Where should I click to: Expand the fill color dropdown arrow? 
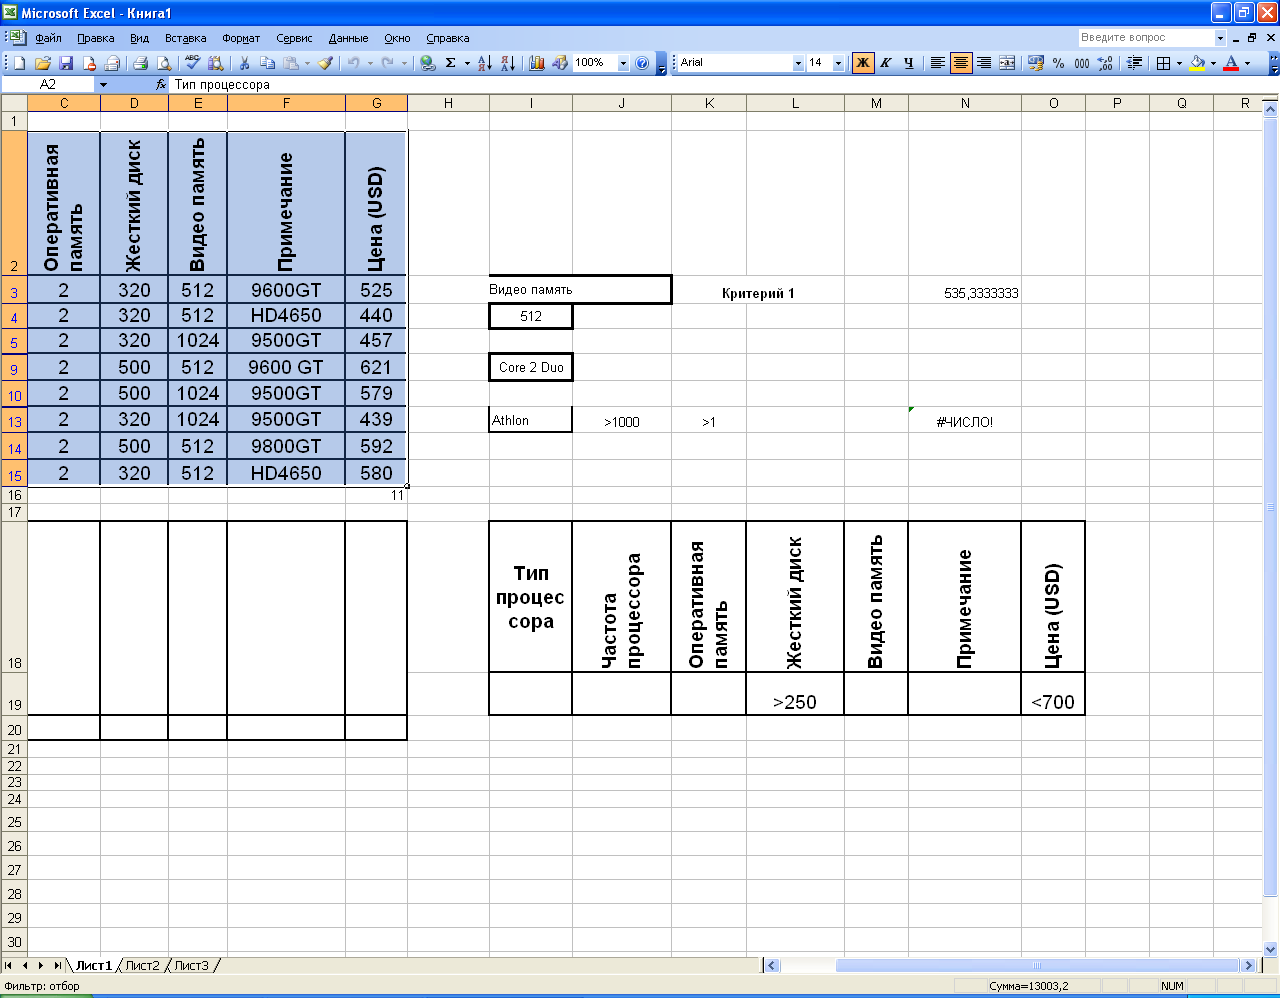point(1213,63)
